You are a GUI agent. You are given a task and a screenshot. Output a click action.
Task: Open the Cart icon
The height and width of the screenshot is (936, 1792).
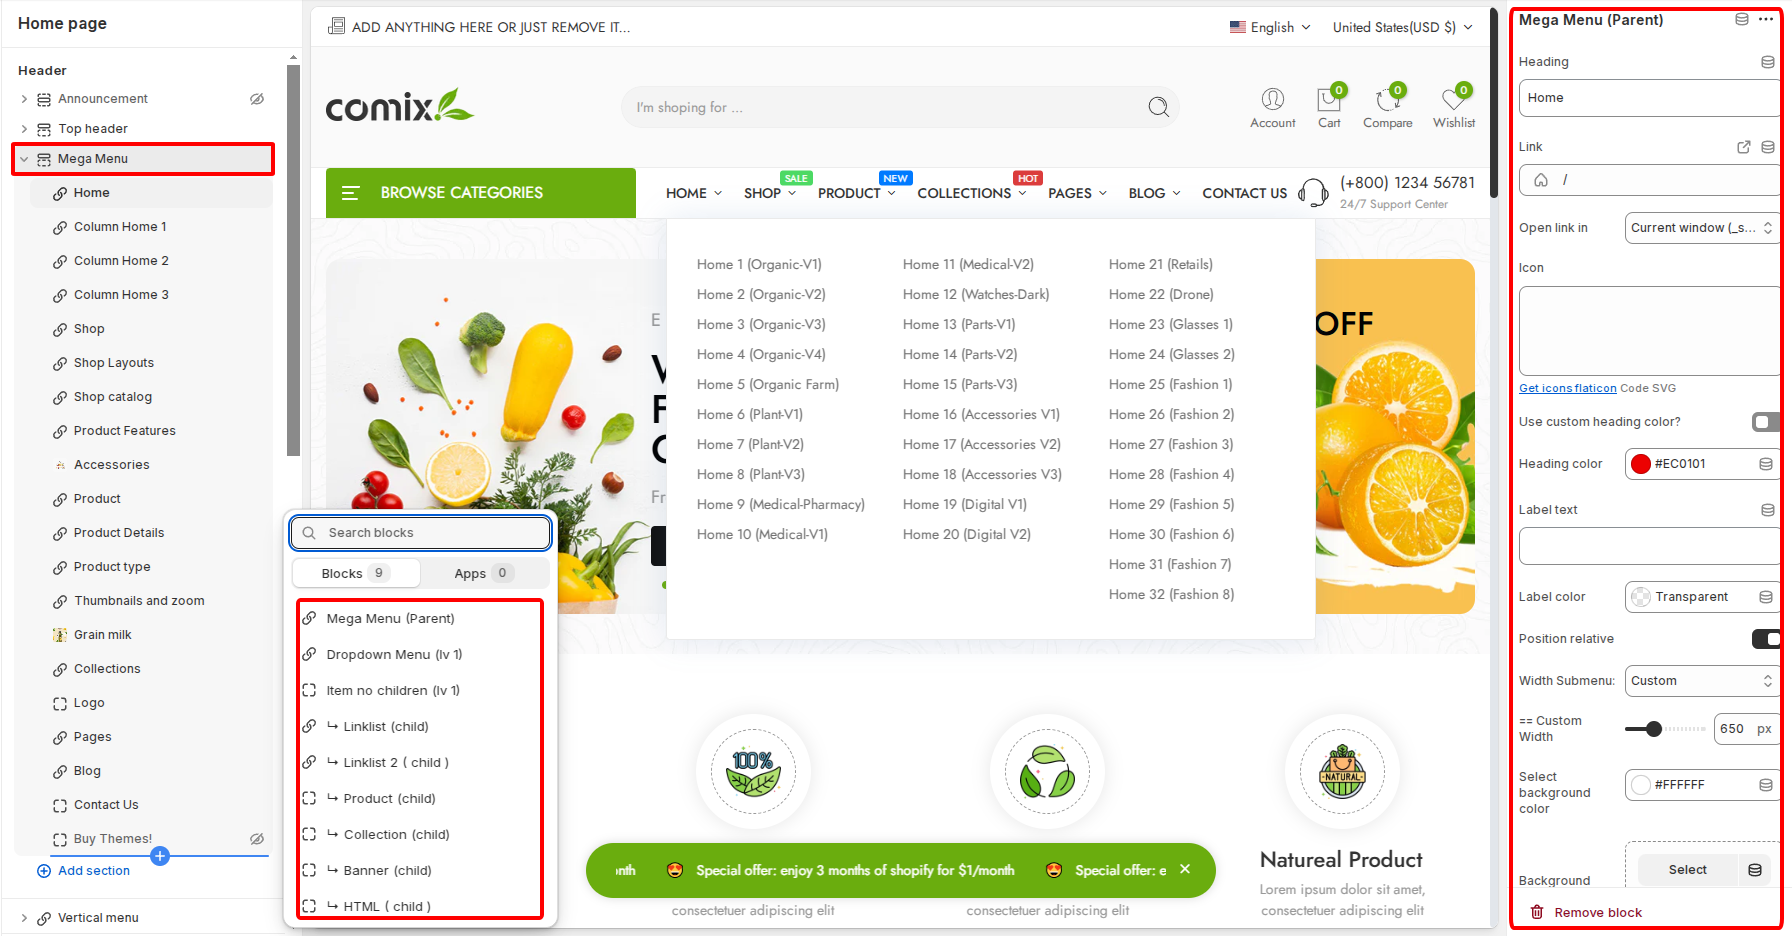point(1328,100)
